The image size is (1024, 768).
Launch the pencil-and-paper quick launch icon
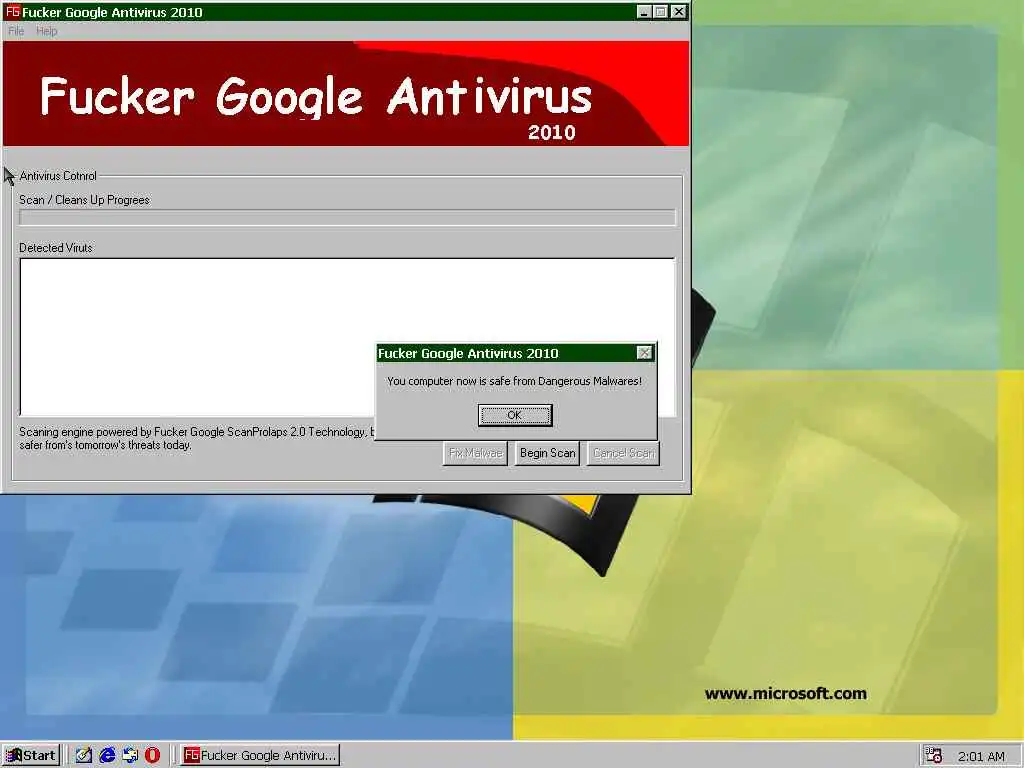coord(84,756)
